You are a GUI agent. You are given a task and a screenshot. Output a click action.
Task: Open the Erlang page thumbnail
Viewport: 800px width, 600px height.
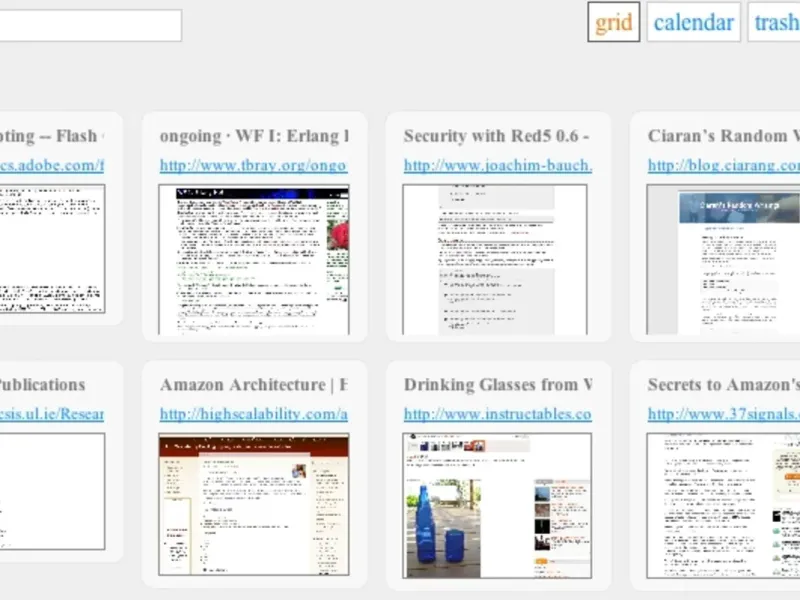(x=254, y=260)
